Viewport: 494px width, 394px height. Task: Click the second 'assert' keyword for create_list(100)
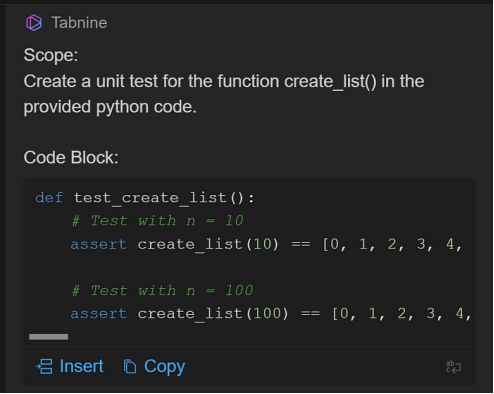coord(99,314)
